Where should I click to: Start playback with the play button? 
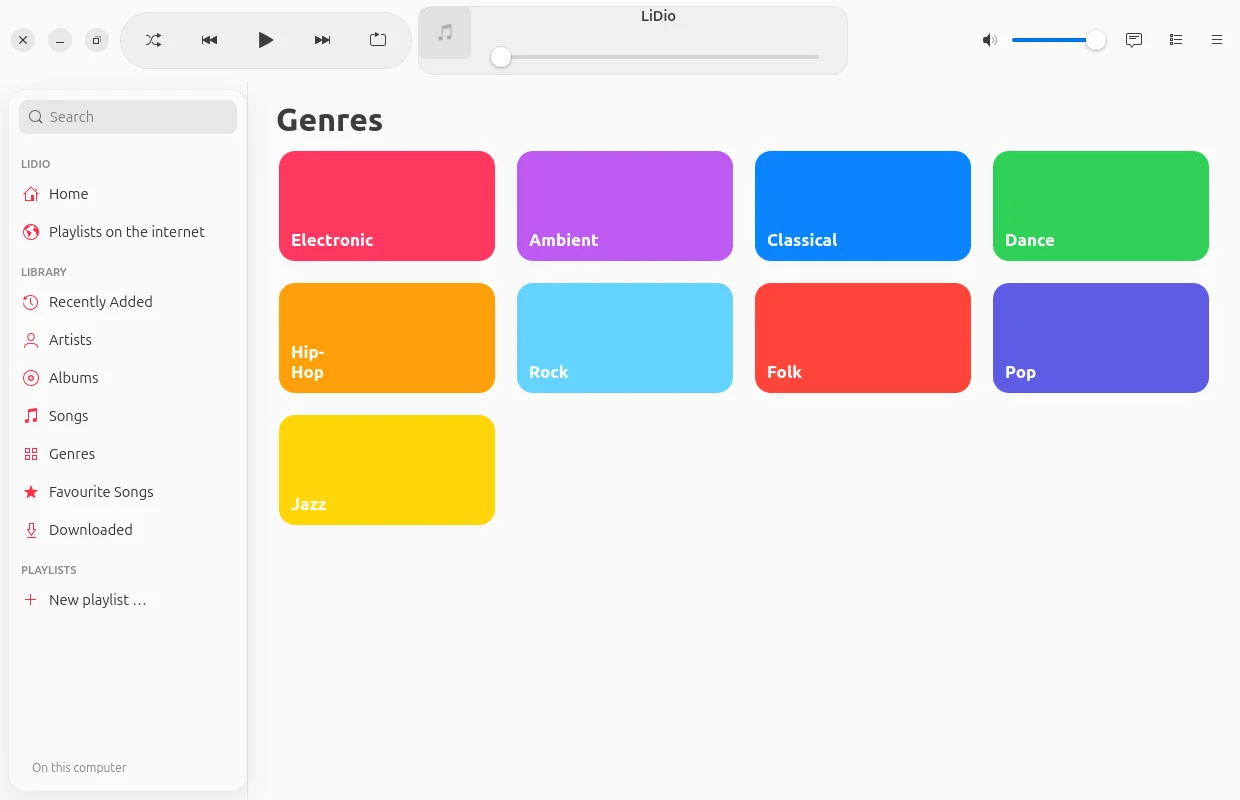(265, 40)
